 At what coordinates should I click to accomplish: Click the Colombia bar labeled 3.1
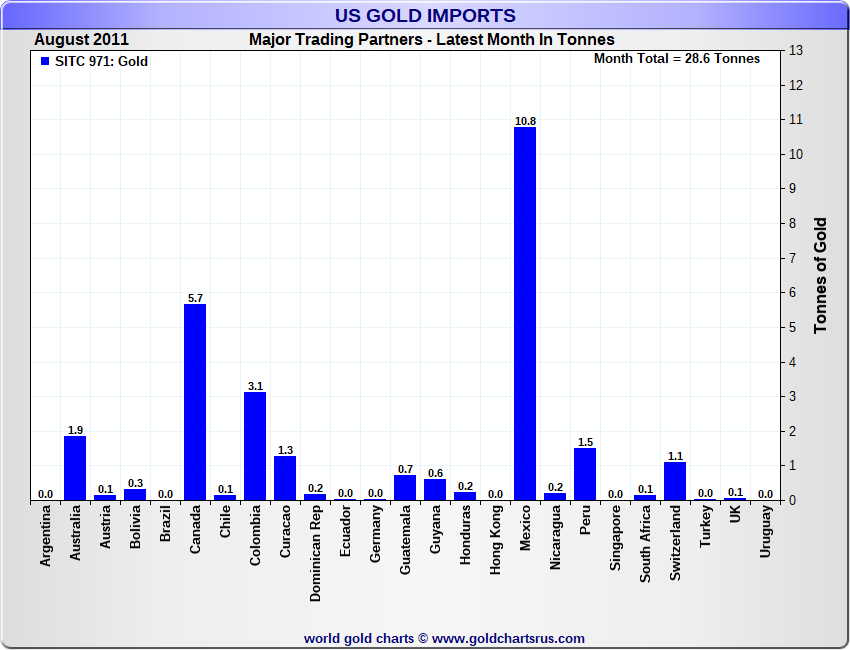(x=255, y=446)
